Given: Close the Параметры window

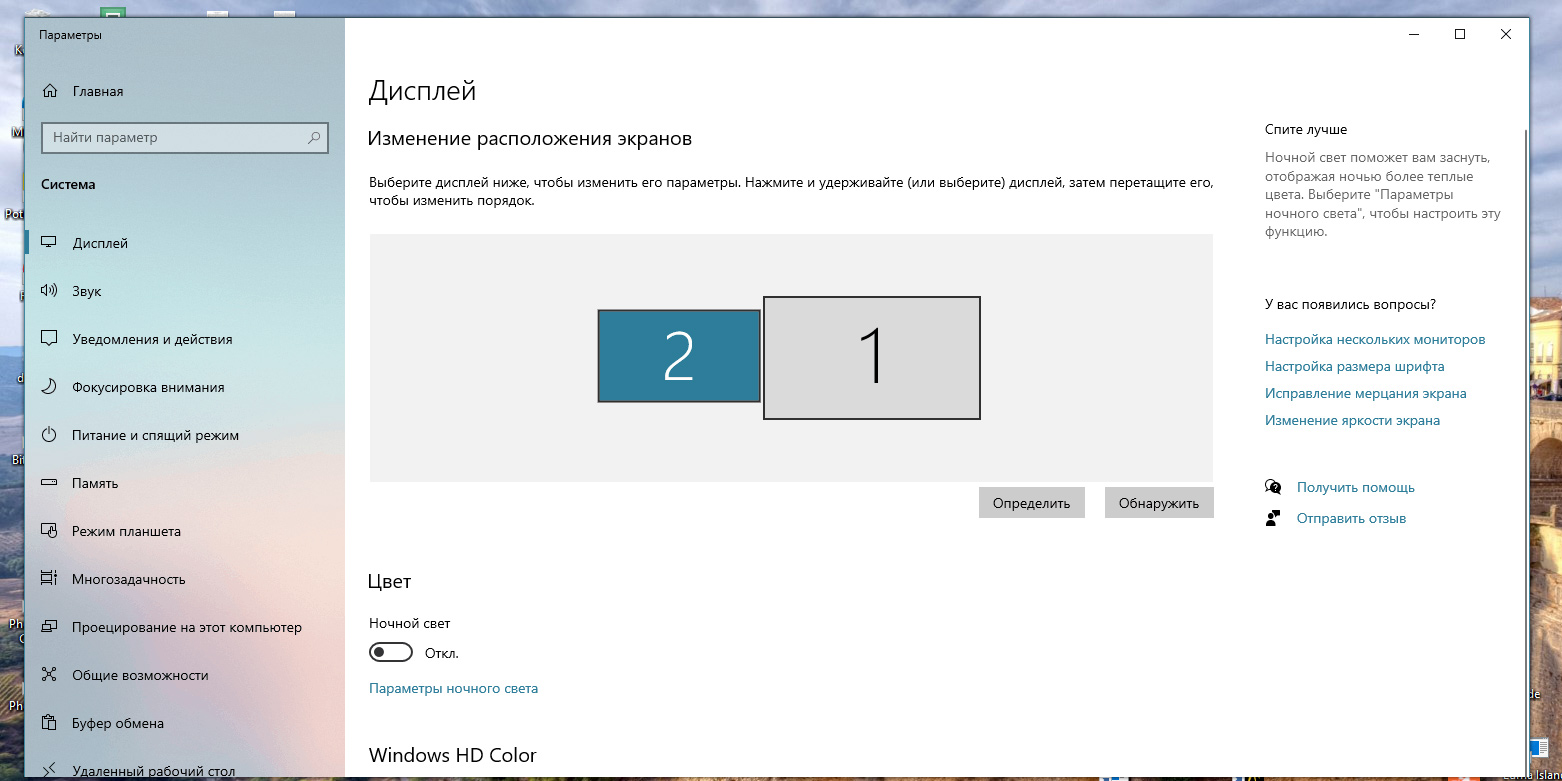Looking at the screenshot, I should click(x=1506, y=34).
